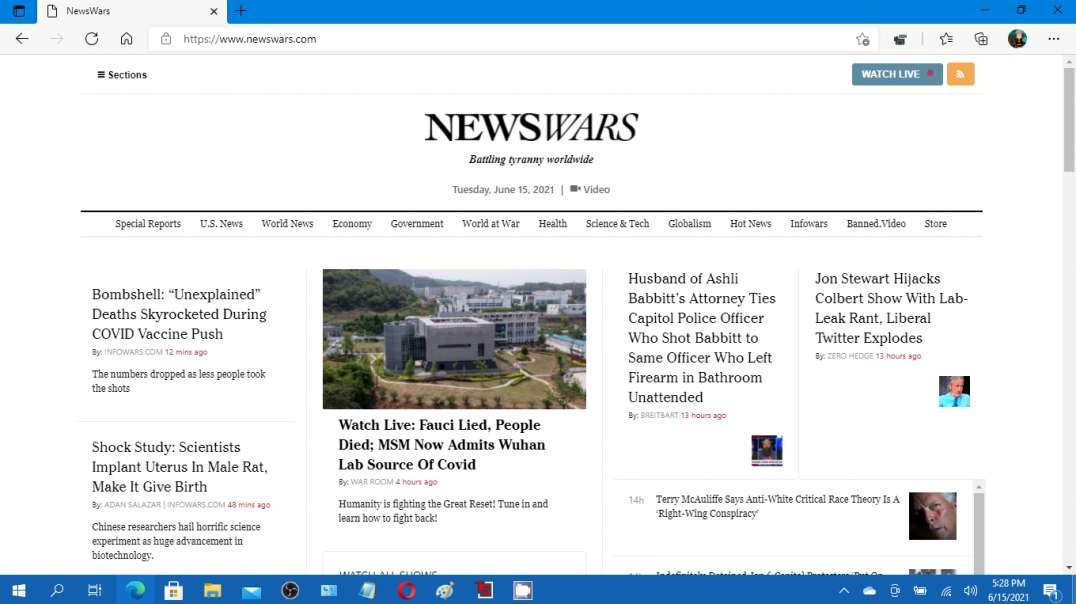Refresh the NewsWars page
The height and width of the screenshot is (604, 1076).
(x=91, y=39)
